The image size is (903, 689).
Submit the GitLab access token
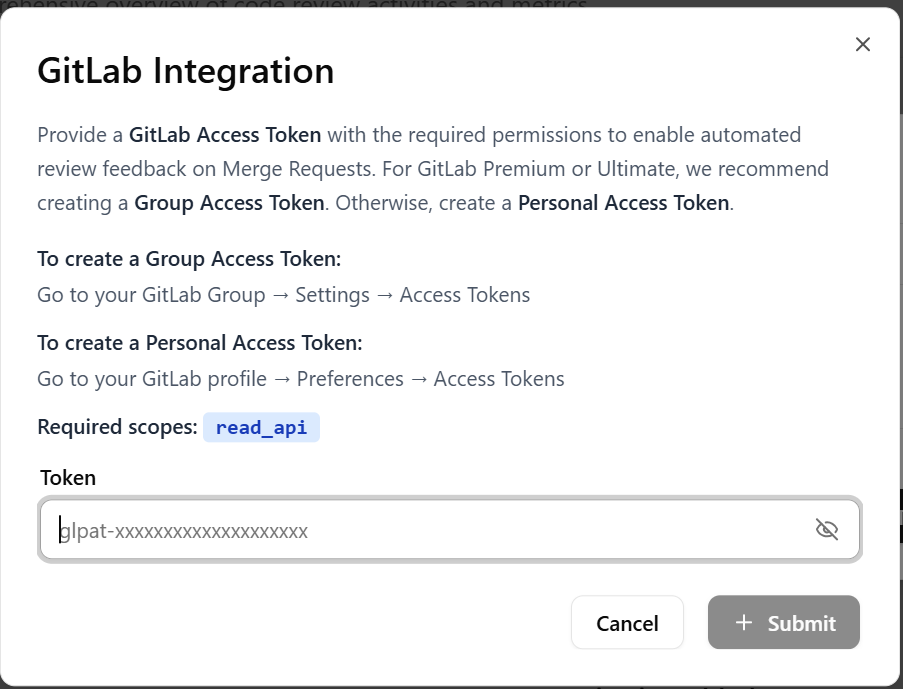tap(784, 623)
